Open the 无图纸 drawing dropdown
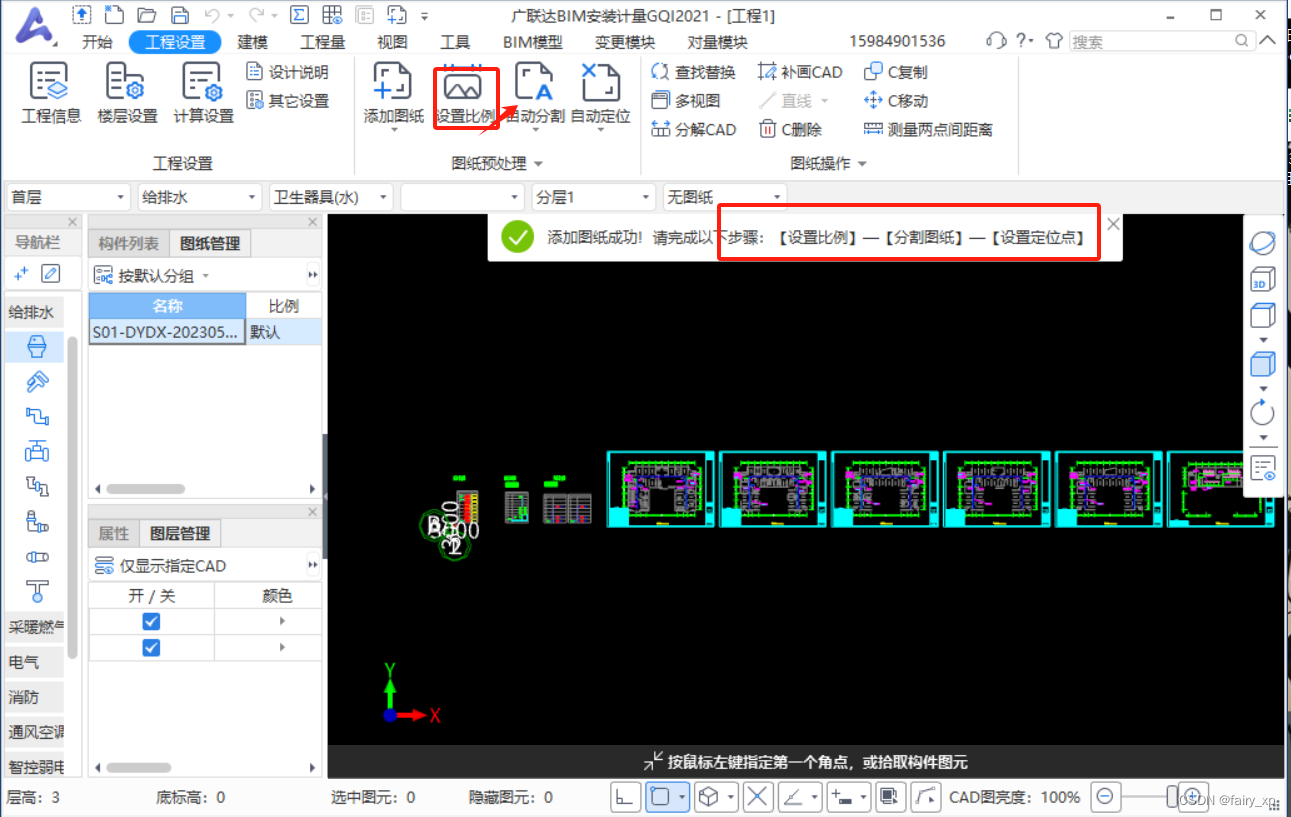1291x817 pixels. click(725, 197)
